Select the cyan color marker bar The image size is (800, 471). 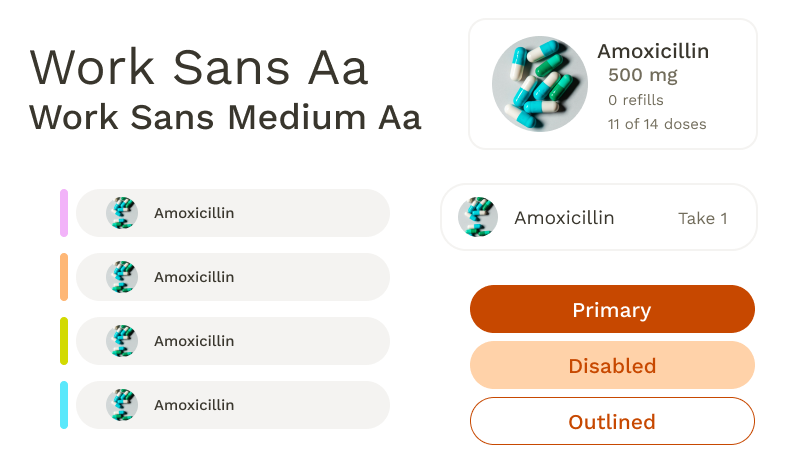(x=64, y=405)
